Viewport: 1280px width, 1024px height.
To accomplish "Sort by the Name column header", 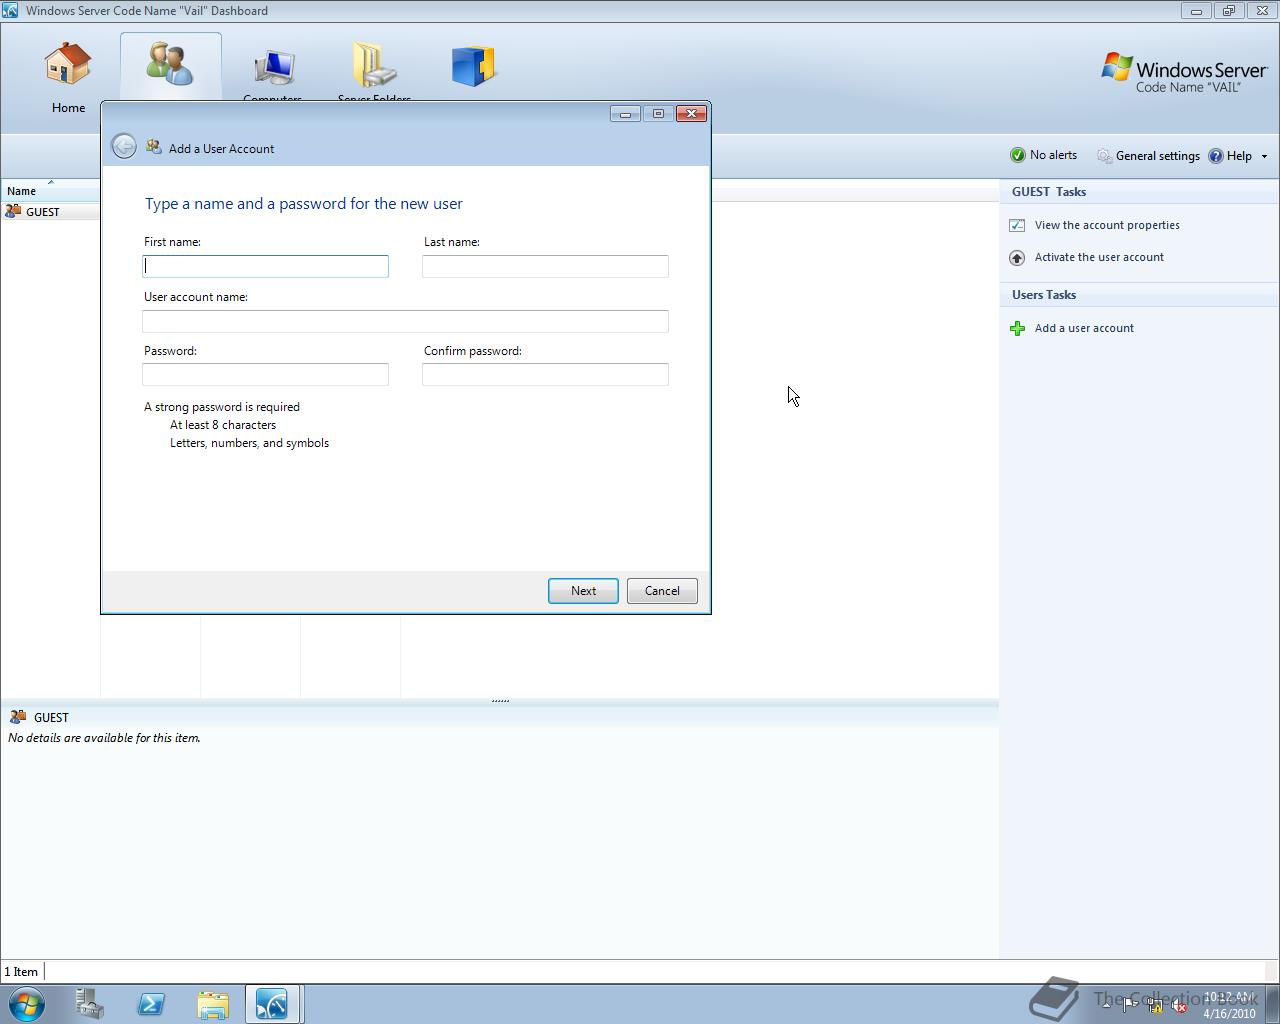I will click(50, 190).
